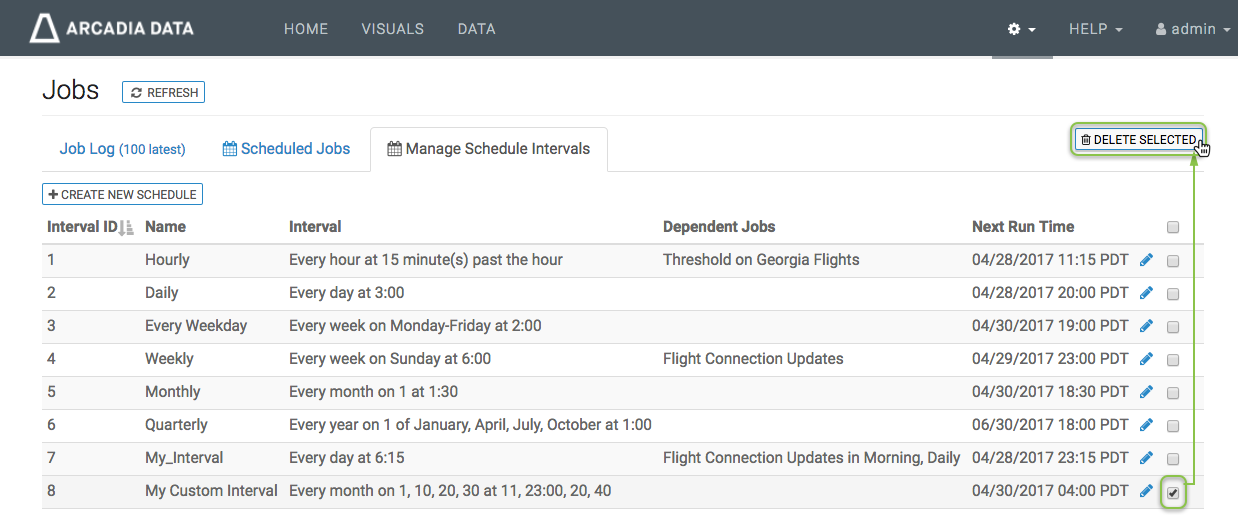Open the gear settings dropdown

[x=1021, y=30]
